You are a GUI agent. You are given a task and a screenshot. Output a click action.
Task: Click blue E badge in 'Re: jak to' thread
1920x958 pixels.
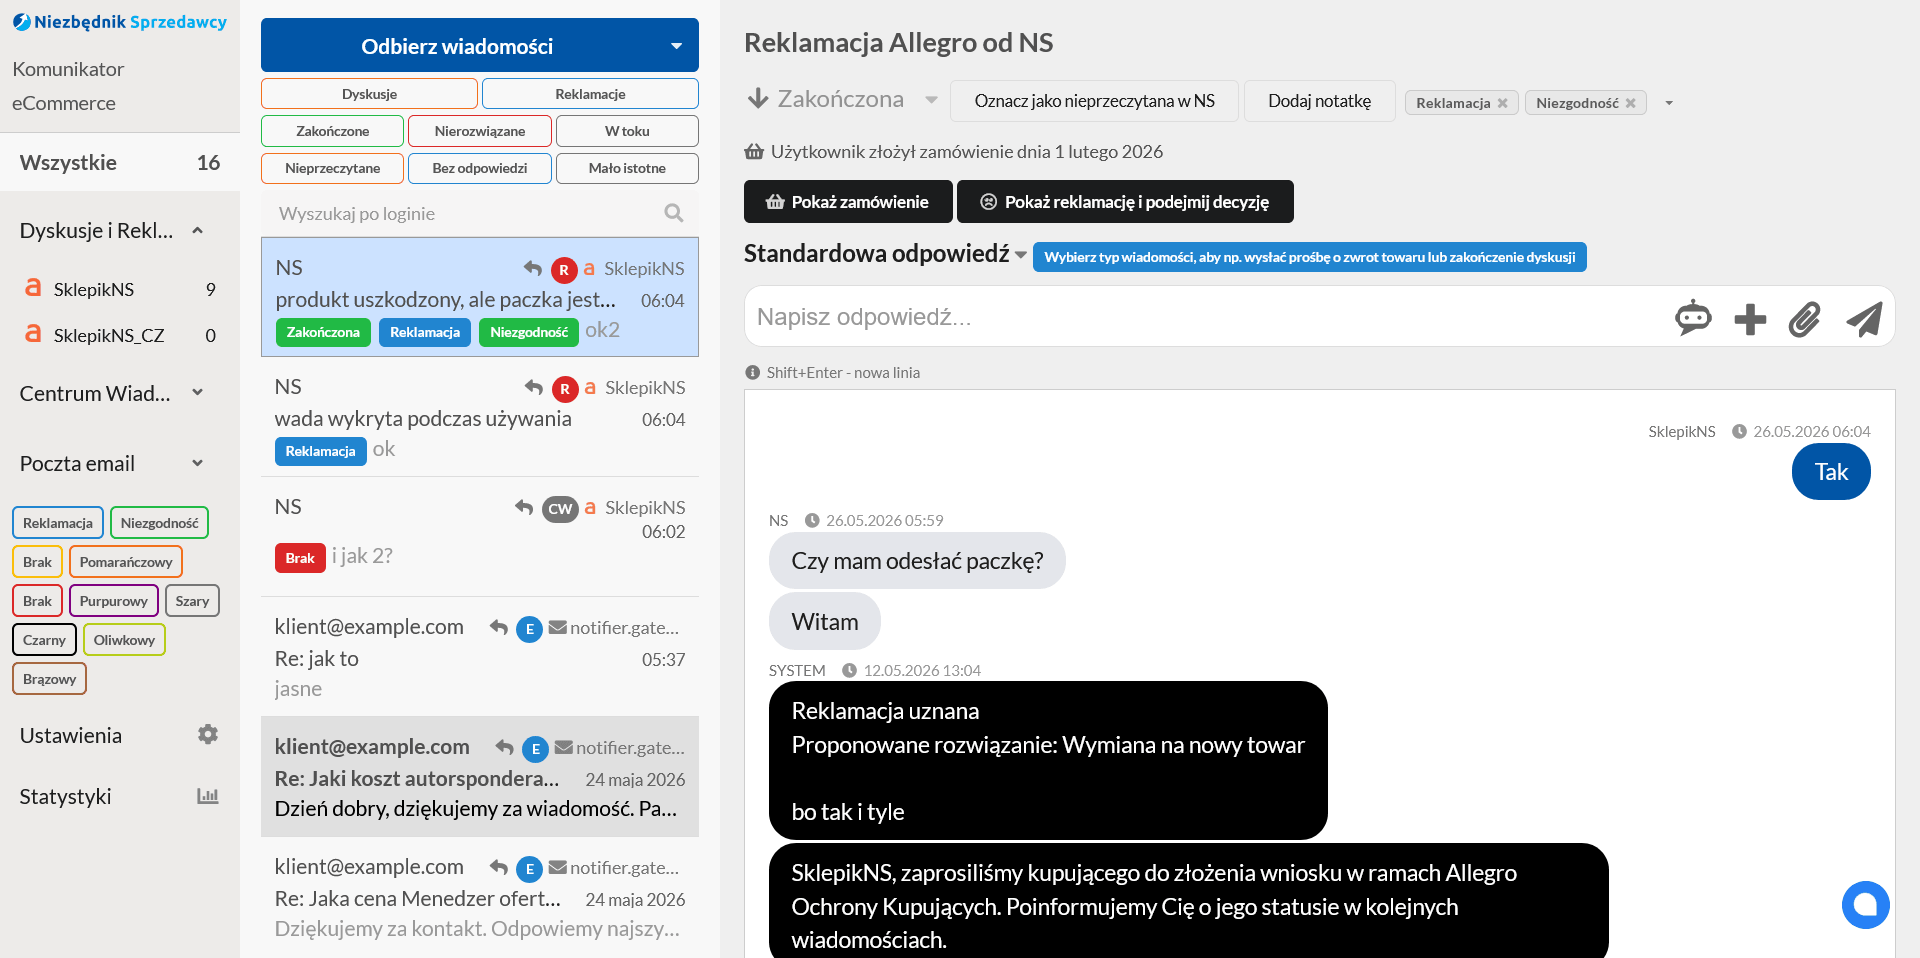(530, 628)
